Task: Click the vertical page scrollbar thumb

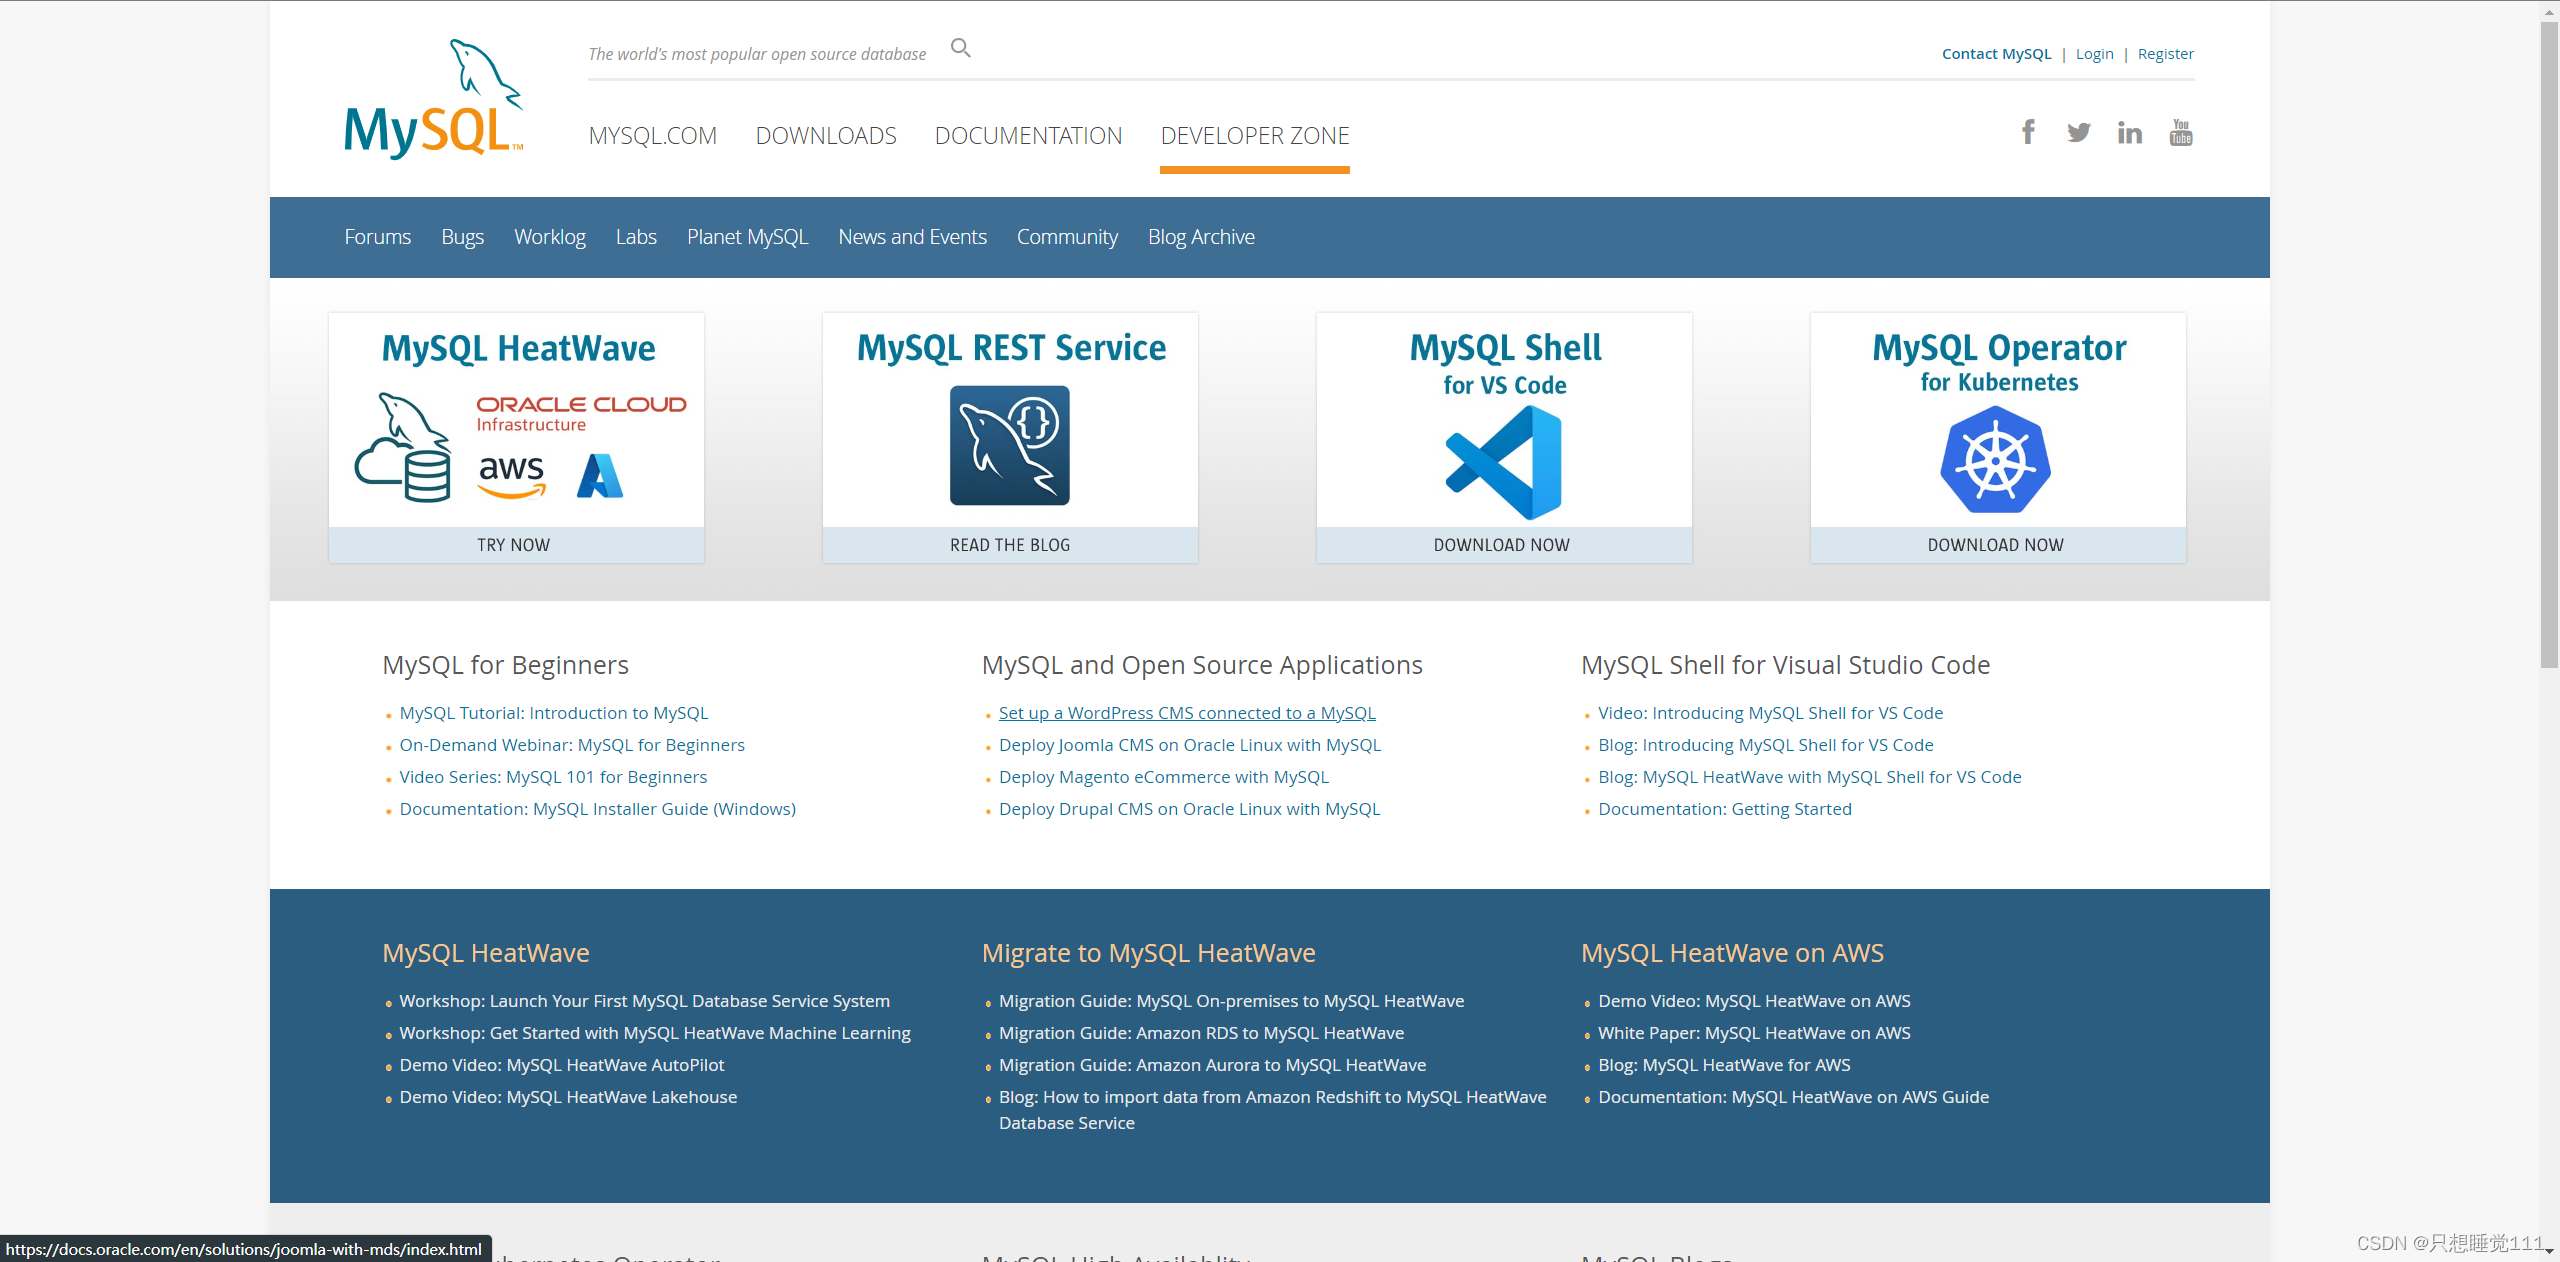Action: click(x=2549, y=345)
